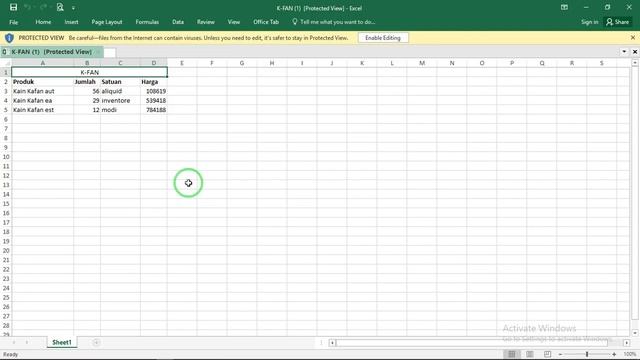Select the Kain Kafan aut cell

(42, 91)
